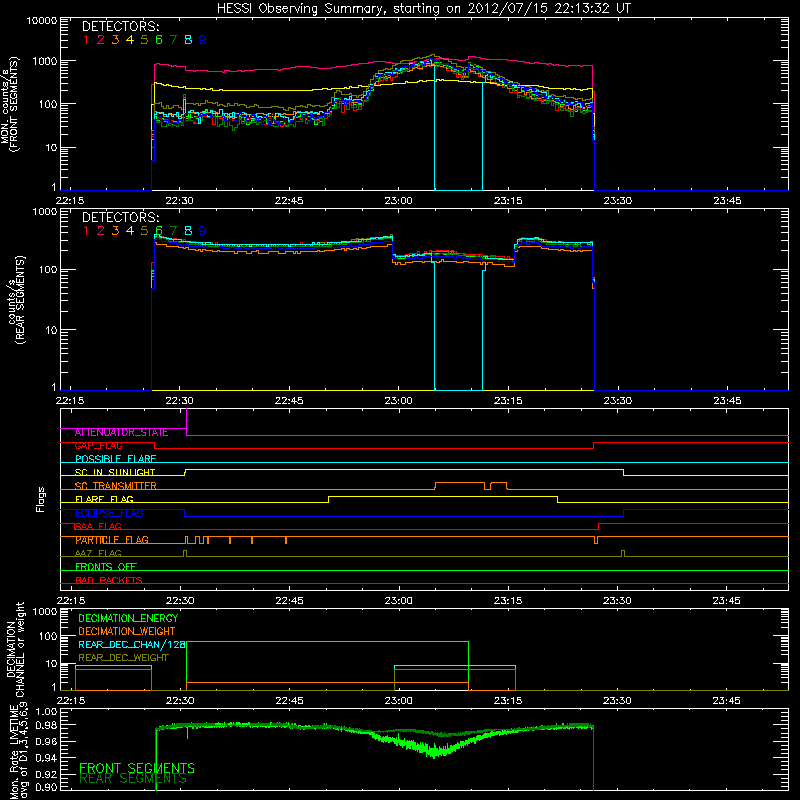Click the counts/s (REAR SEGMENTS) axis label
The width and height of the screenshot is (800, 800).
[x=15, y=300]
